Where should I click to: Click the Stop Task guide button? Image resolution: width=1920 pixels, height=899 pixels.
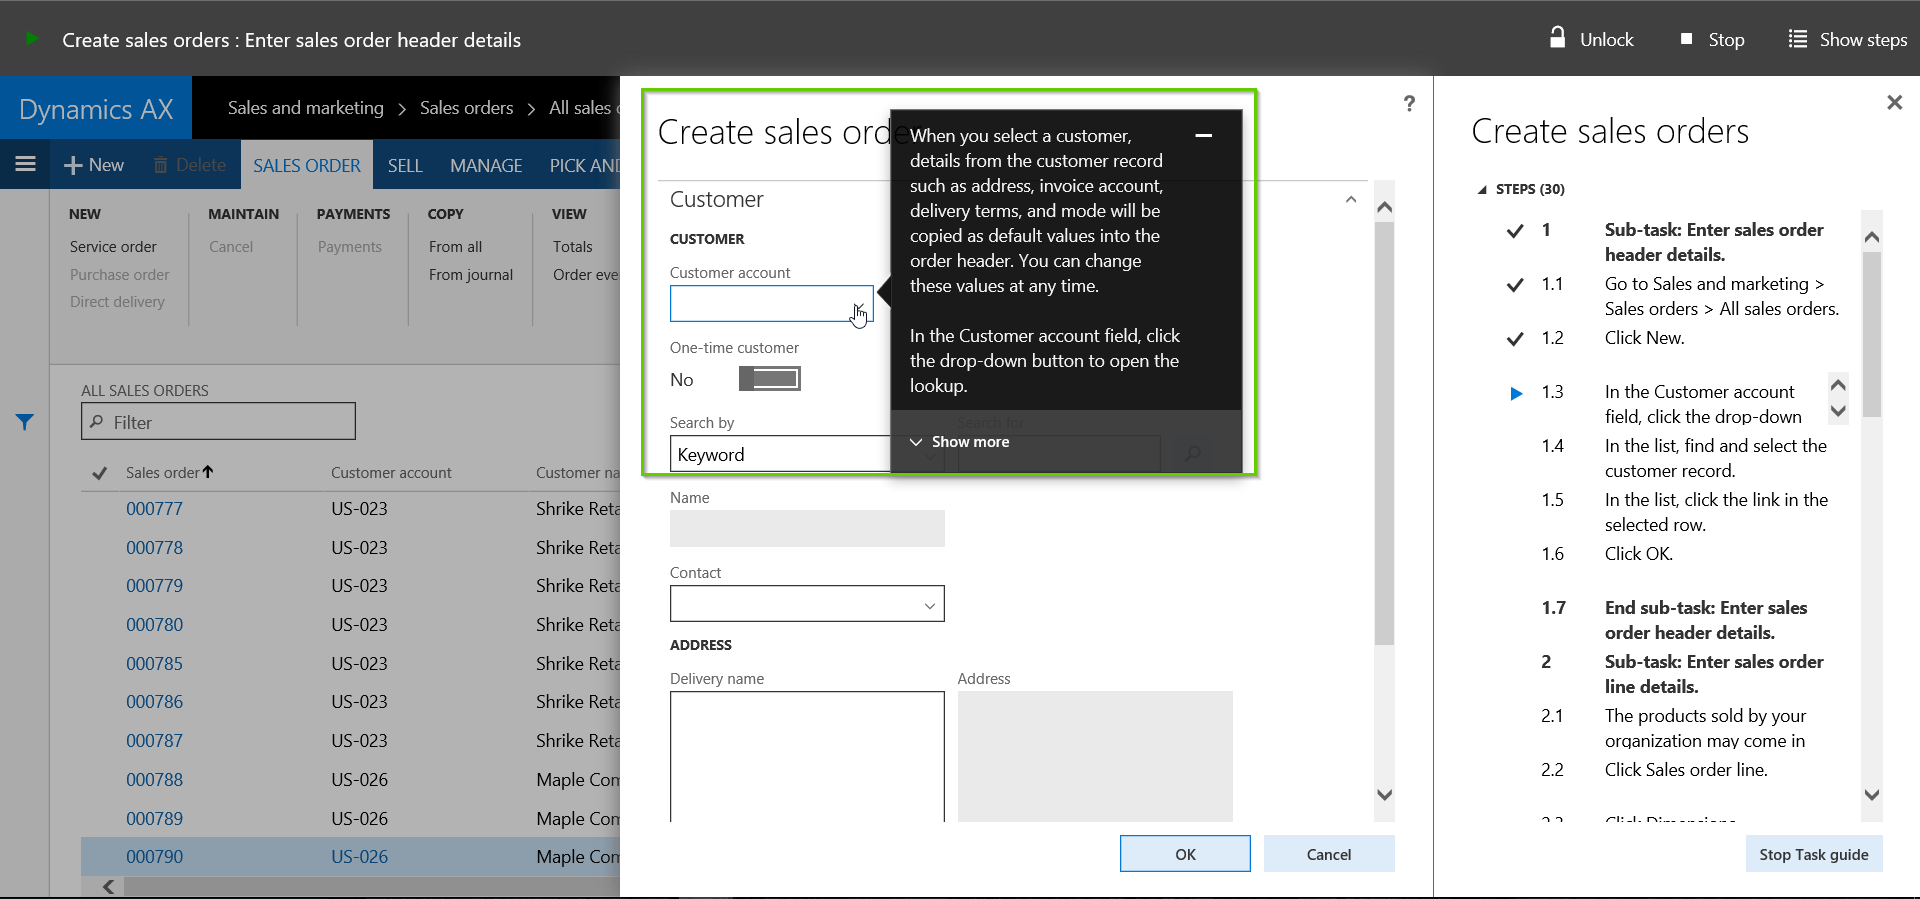pos(1813,854)
